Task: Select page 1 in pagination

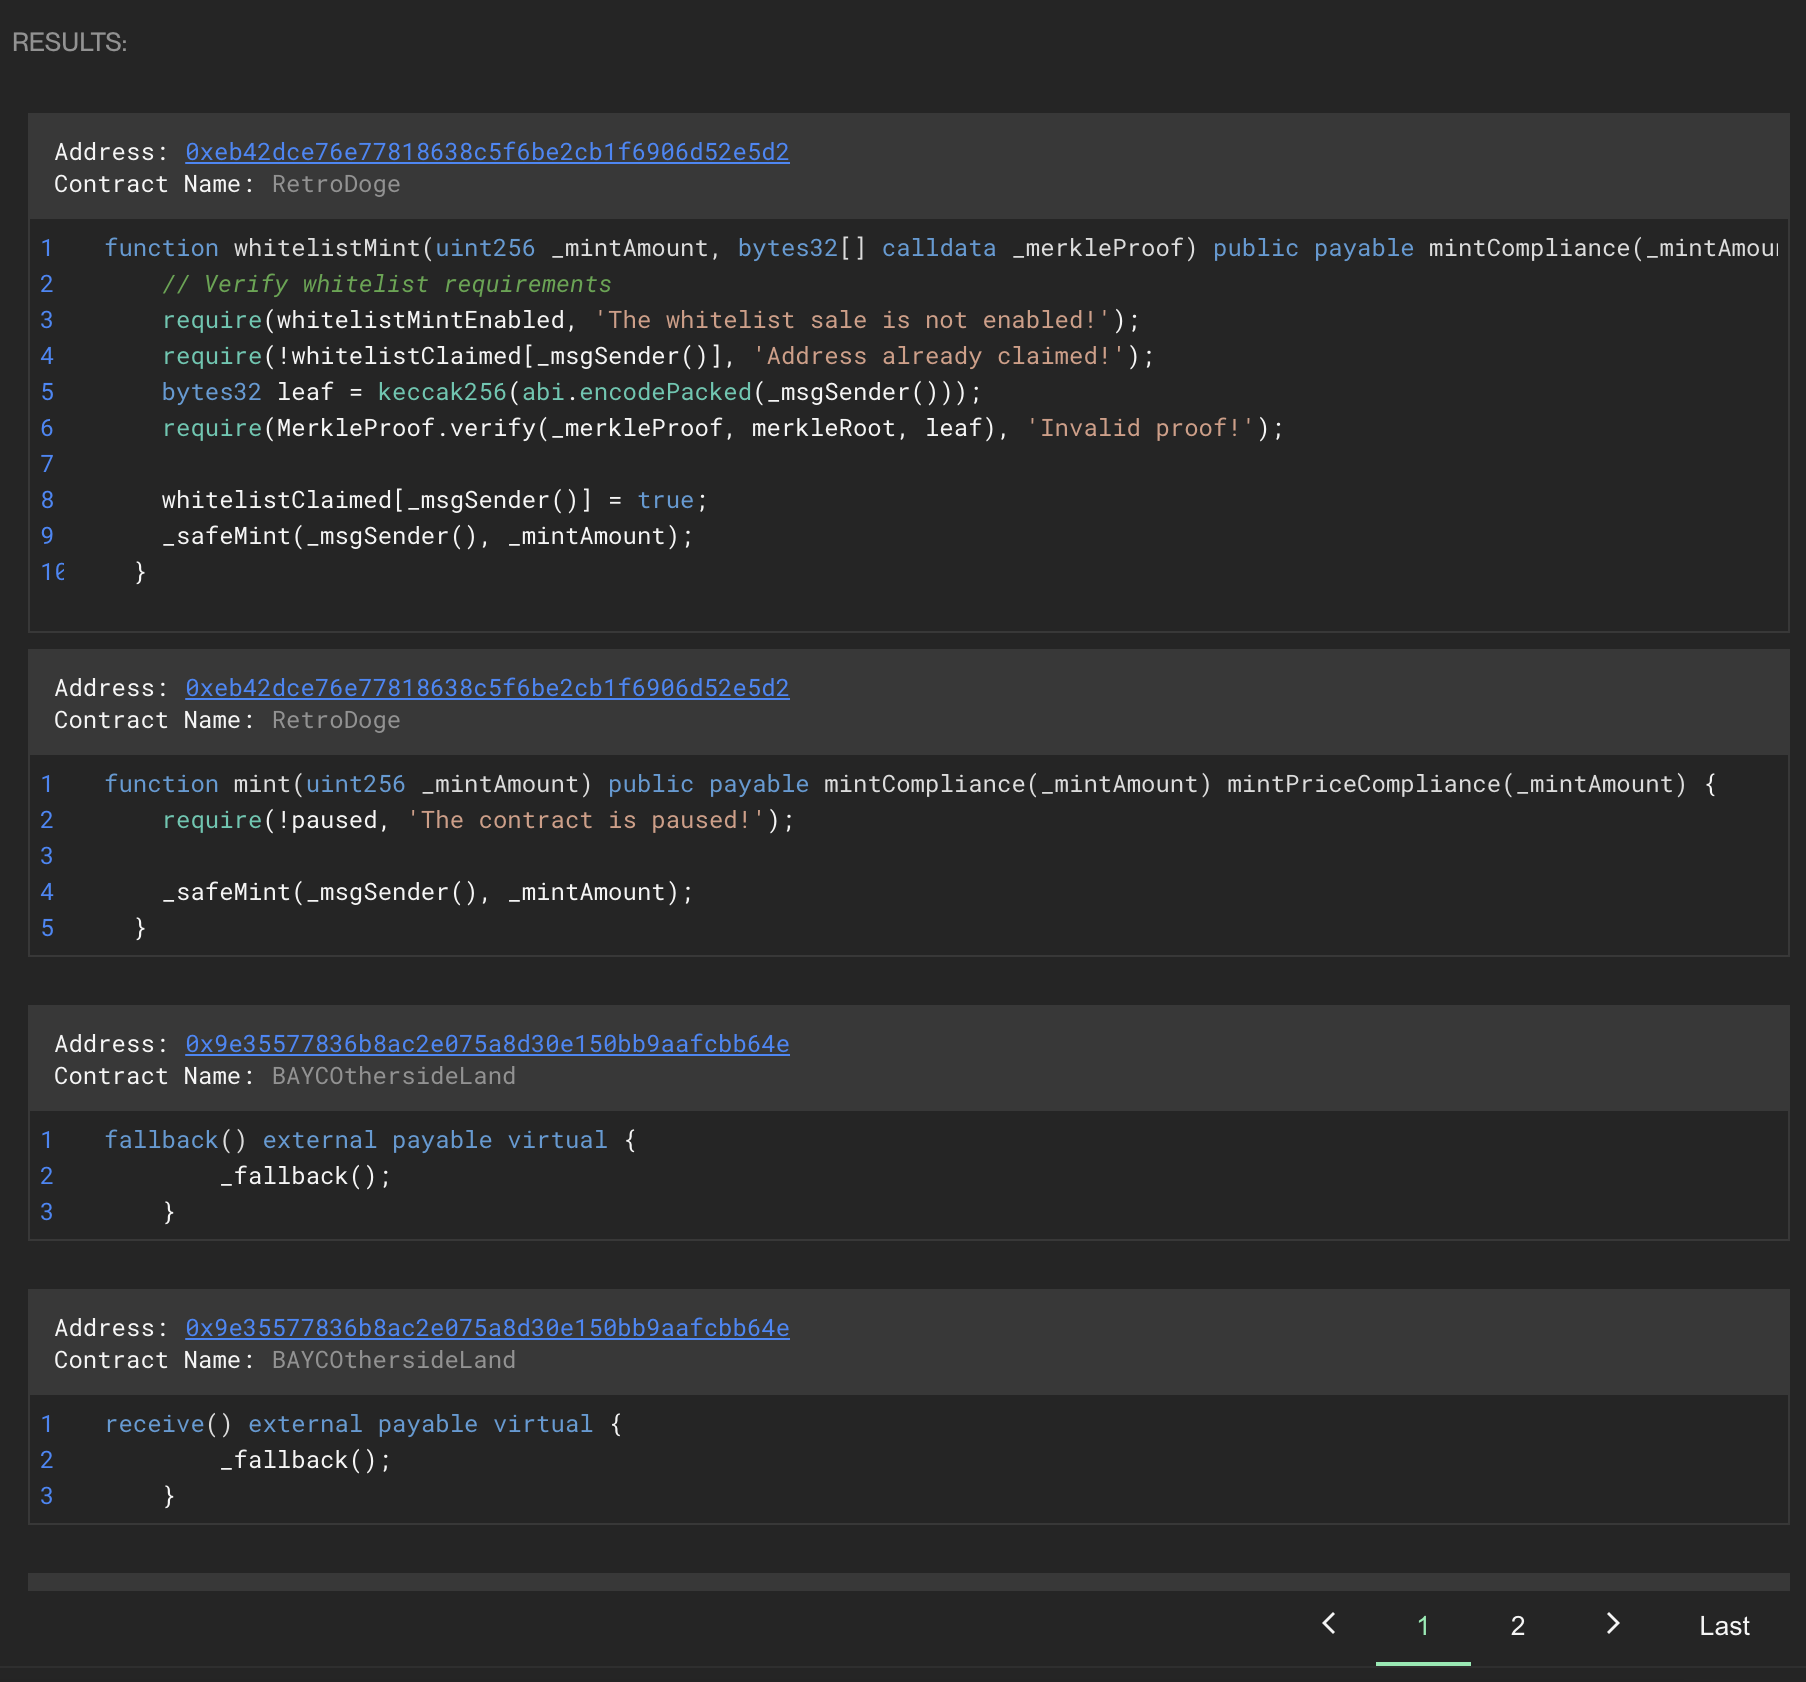Action: pyautogui.click(x=1422, y=1626)
